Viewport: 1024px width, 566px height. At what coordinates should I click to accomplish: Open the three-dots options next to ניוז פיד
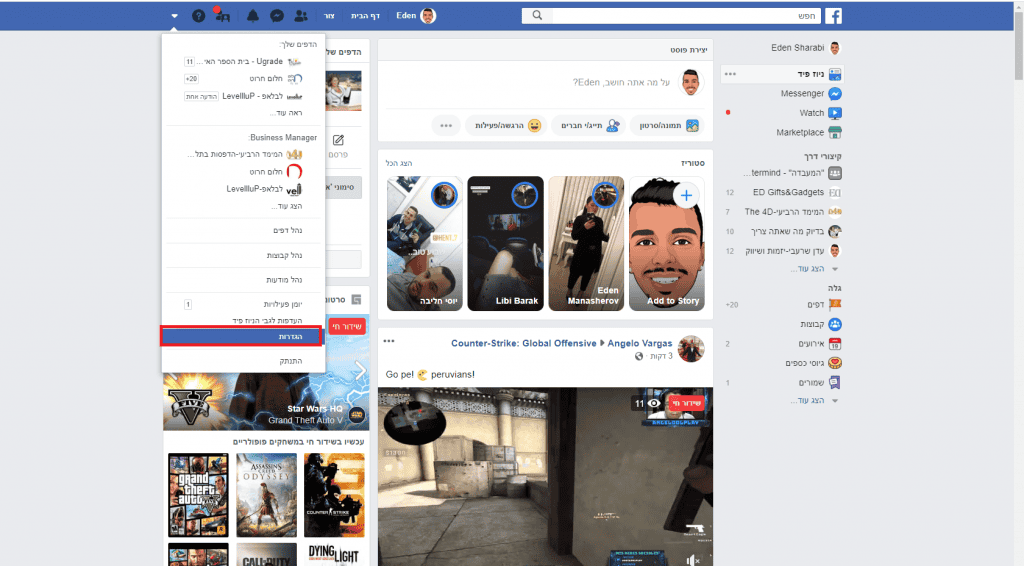[730, 74]
